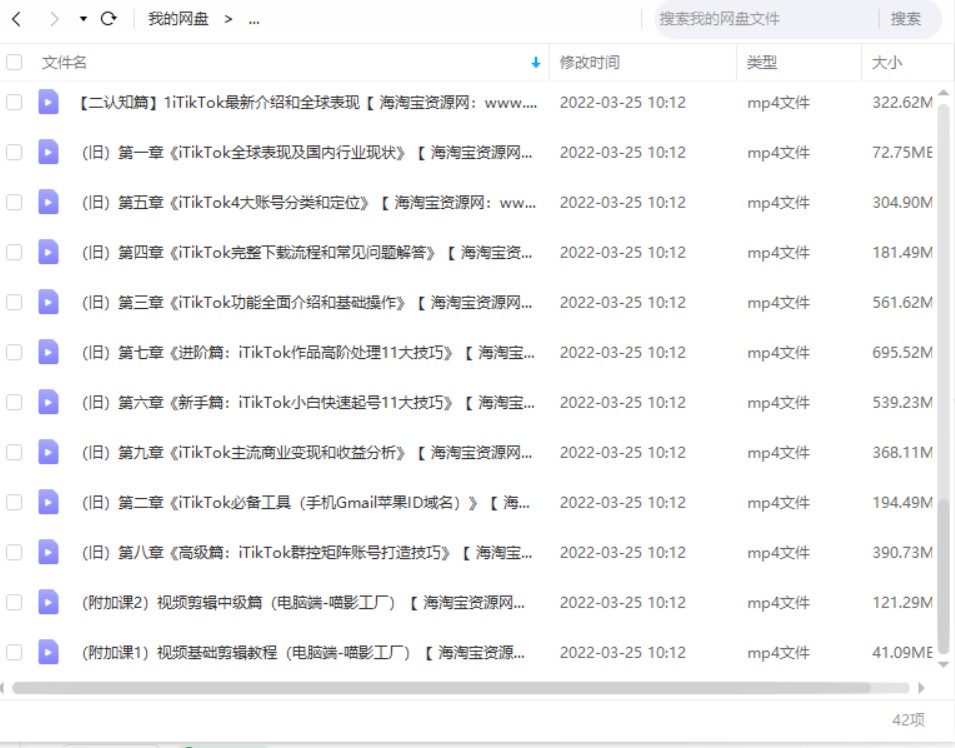Open file 第一章《iTikTok全球表现及国内行业现状》
Viewport: 955px width, 748px height.
pyautogui.click(x=307, y=152)
